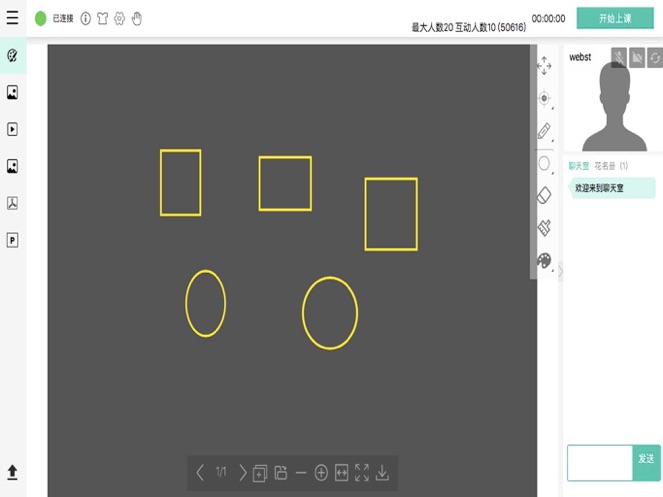The image size is (663, 497).
Task: Open the T-shirt skin theme icon
Action: 102,19
